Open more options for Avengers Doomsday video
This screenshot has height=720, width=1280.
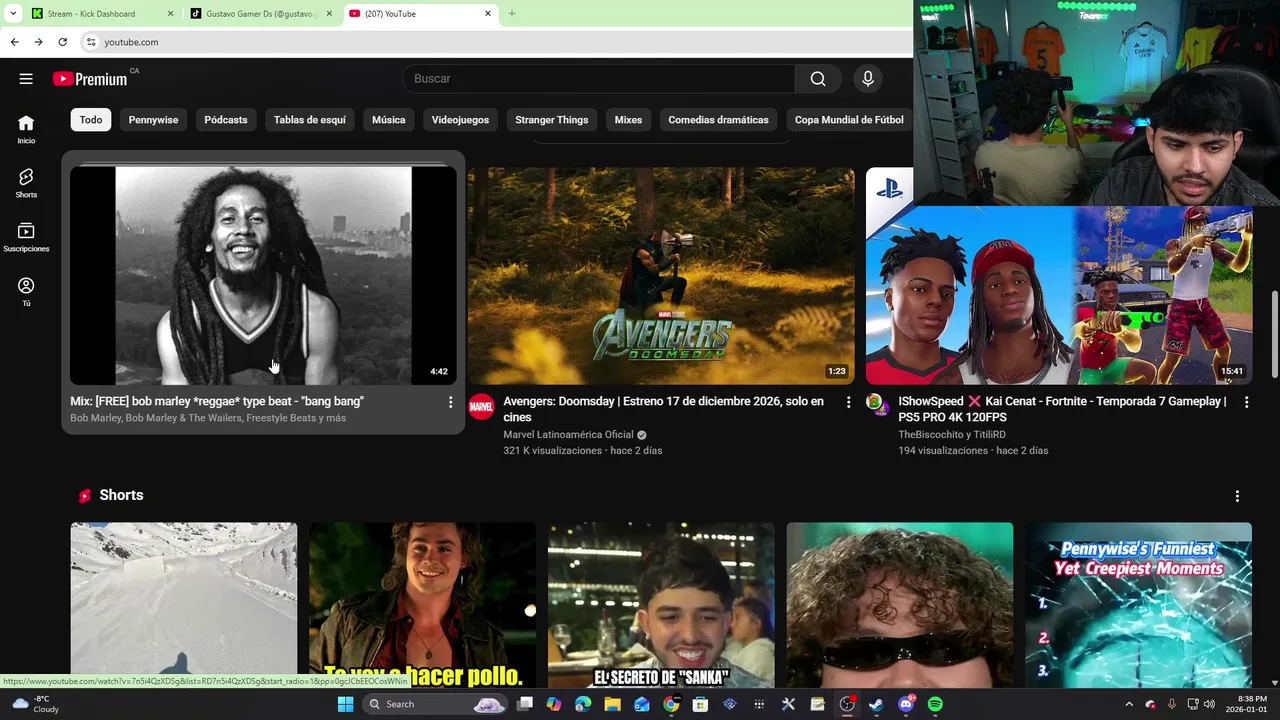pyautogui.click(x=848, y=402)
